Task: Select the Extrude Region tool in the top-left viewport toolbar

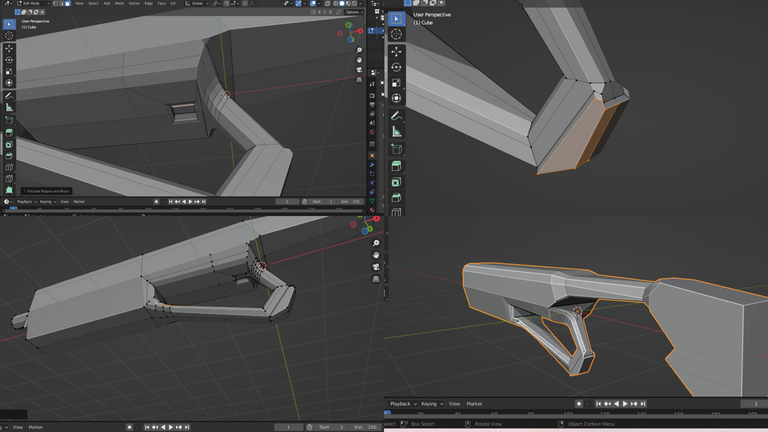Action: click(9, 133)
